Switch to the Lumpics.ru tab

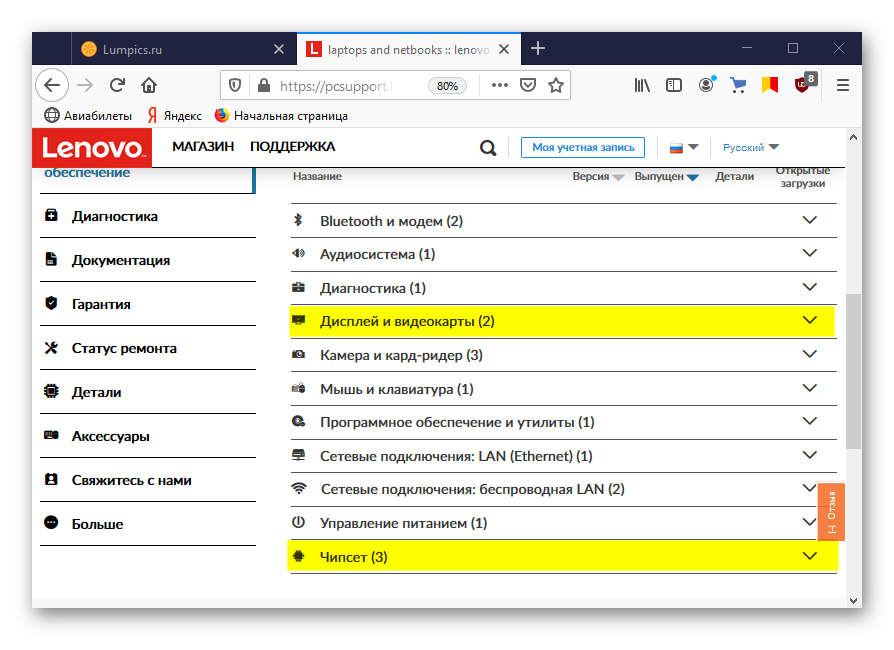click(x=177, y=48)
